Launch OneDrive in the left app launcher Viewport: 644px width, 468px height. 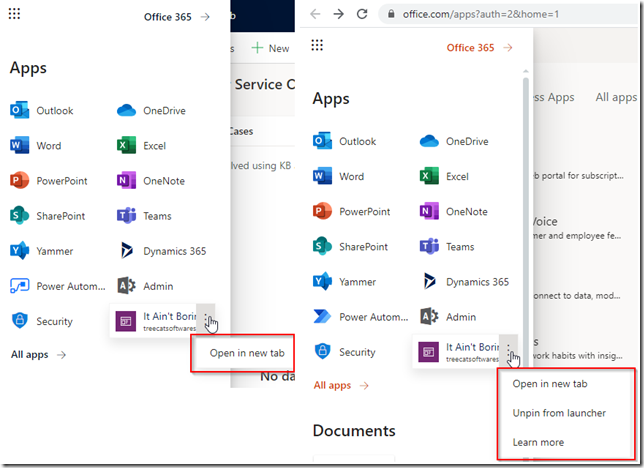coord(151,111)
